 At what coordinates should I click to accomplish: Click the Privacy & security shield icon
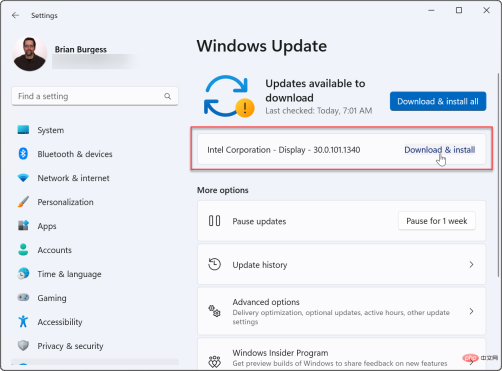23,345
